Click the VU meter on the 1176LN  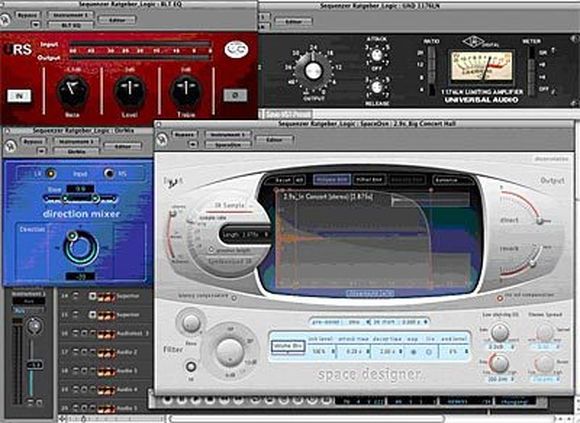point(481,67)
